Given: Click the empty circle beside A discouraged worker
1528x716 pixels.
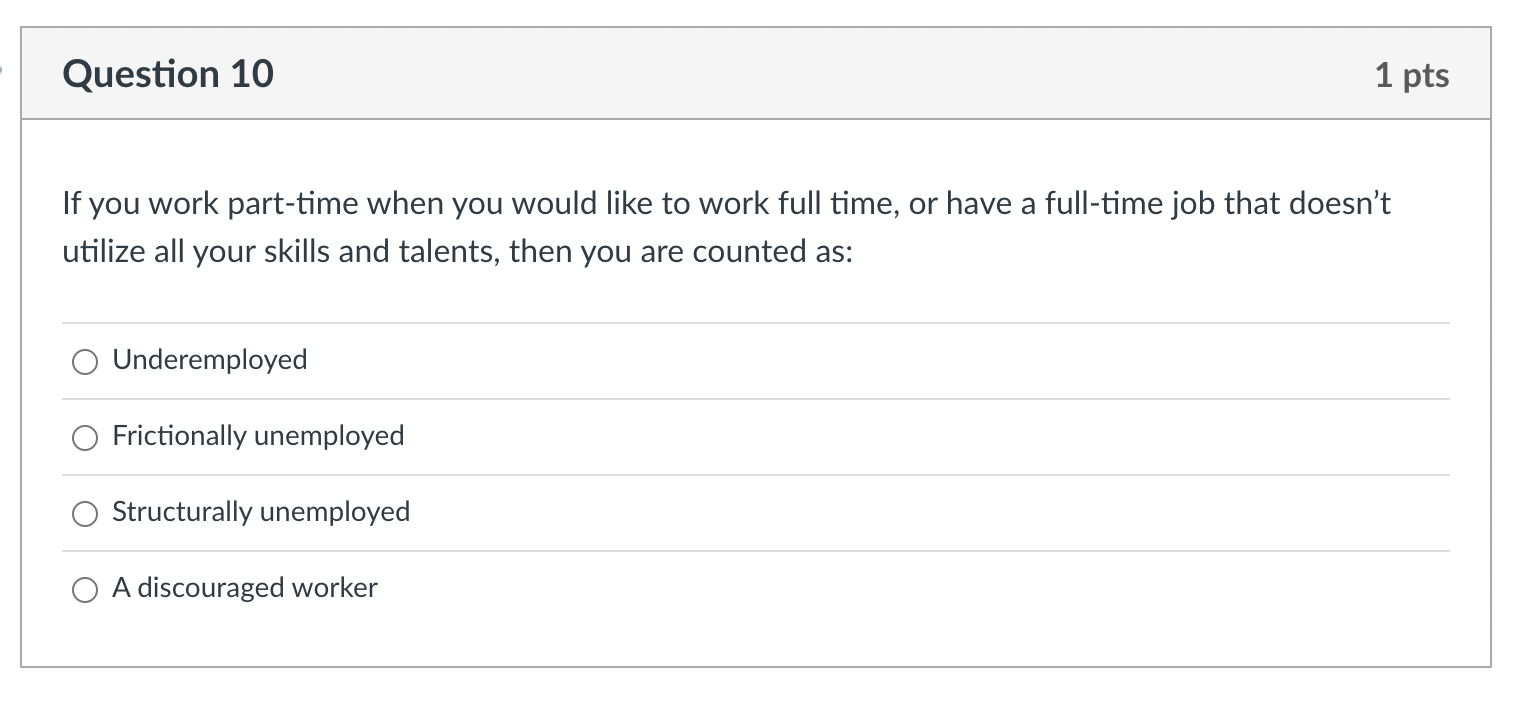Looking at the screenshot, I should (x=85, y=589).
